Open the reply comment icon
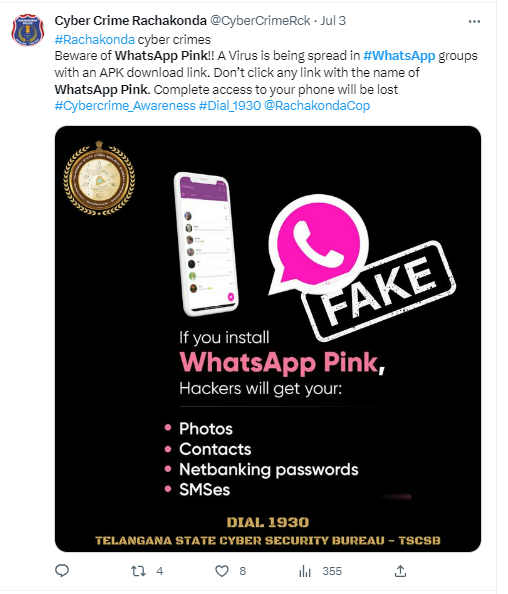The width and height of the screenshot is (508, 594). tap(62, 571)
